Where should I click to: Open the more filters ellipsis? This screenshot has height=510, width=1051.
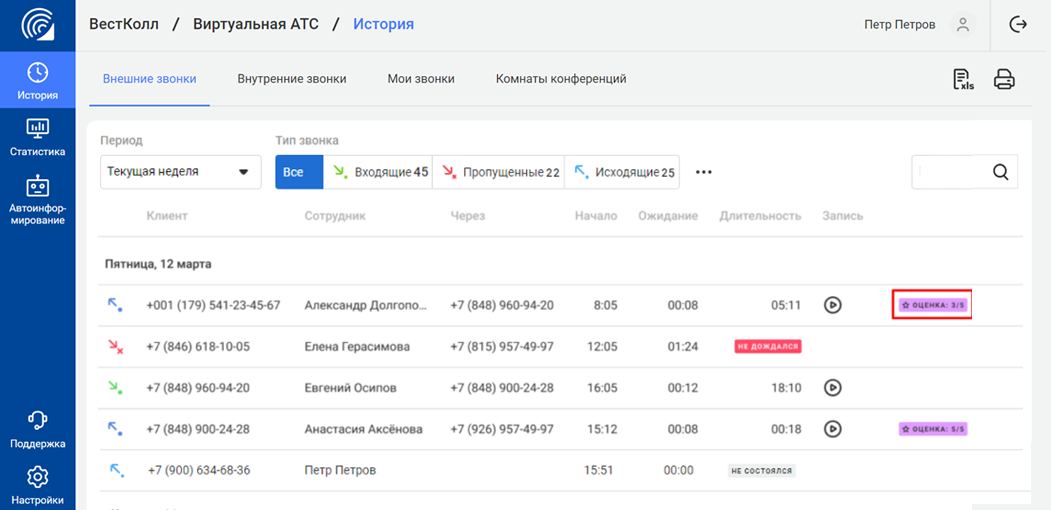(x=703, y=172)
